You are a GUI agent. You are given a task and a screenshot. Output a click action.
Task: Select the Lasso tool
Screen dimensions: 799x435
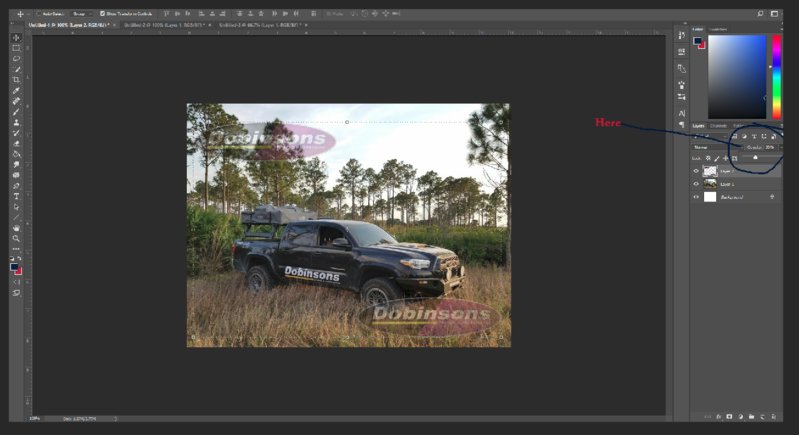pyautogui.click(x=16, y=59)
